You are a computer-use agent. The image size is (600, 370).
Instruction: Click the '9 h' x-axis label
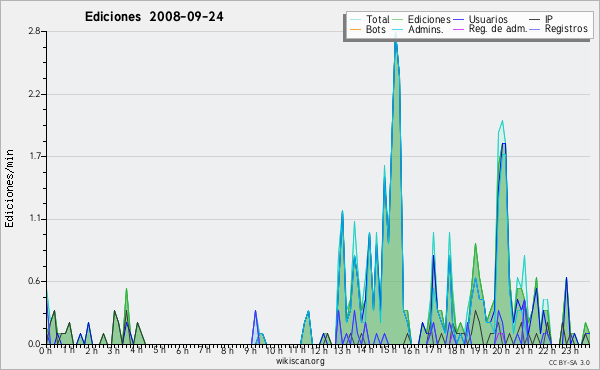250,351
